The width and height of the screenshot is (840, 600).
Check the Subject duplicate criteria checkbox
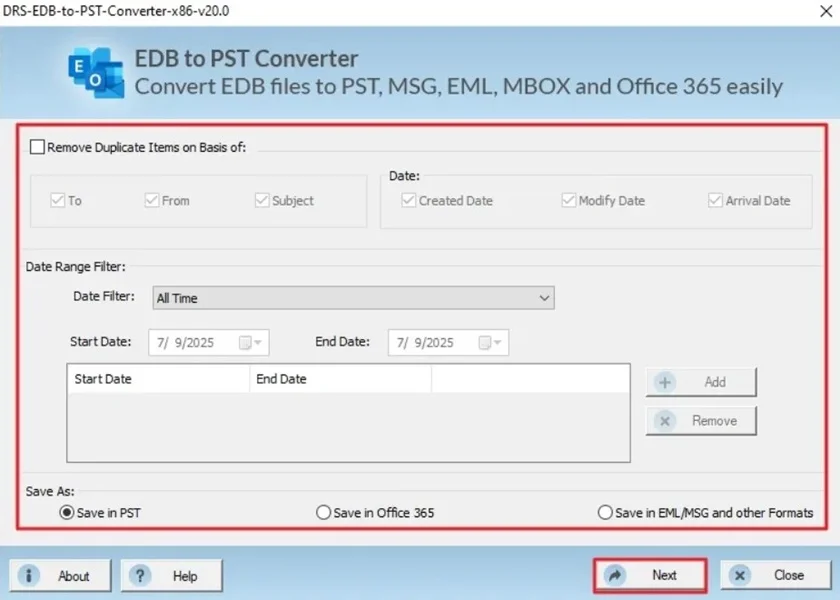pyautogui.click(x=261, y=200)
